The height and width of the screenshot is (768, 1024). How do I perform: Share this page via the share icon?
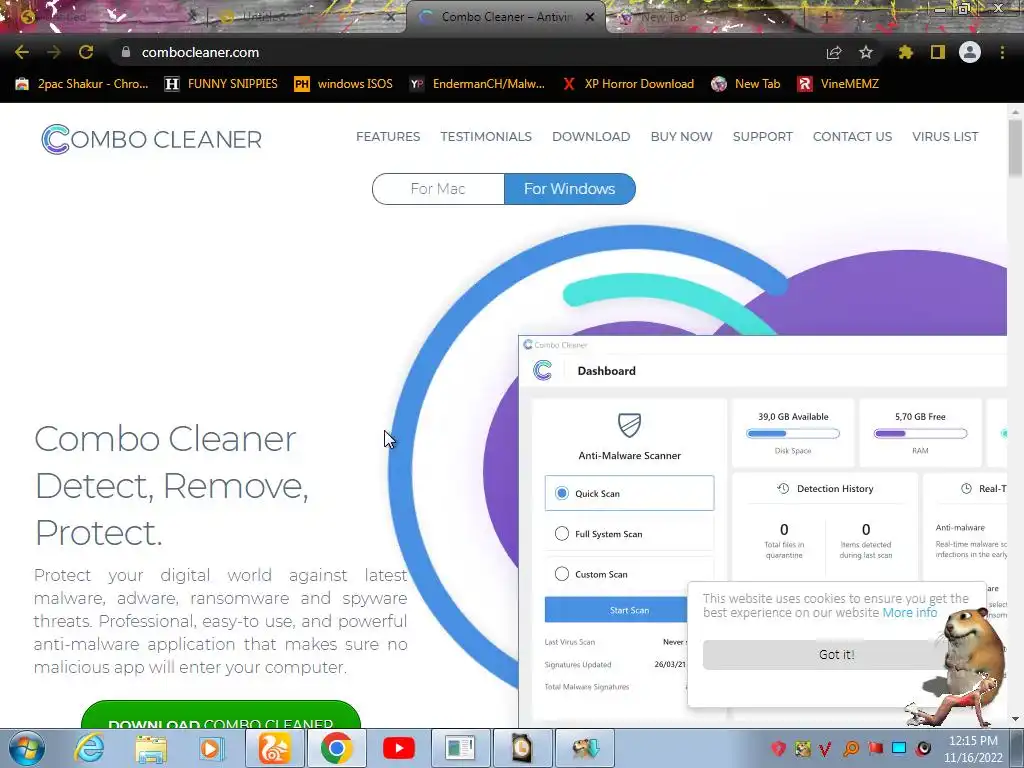tap(834, 52)
